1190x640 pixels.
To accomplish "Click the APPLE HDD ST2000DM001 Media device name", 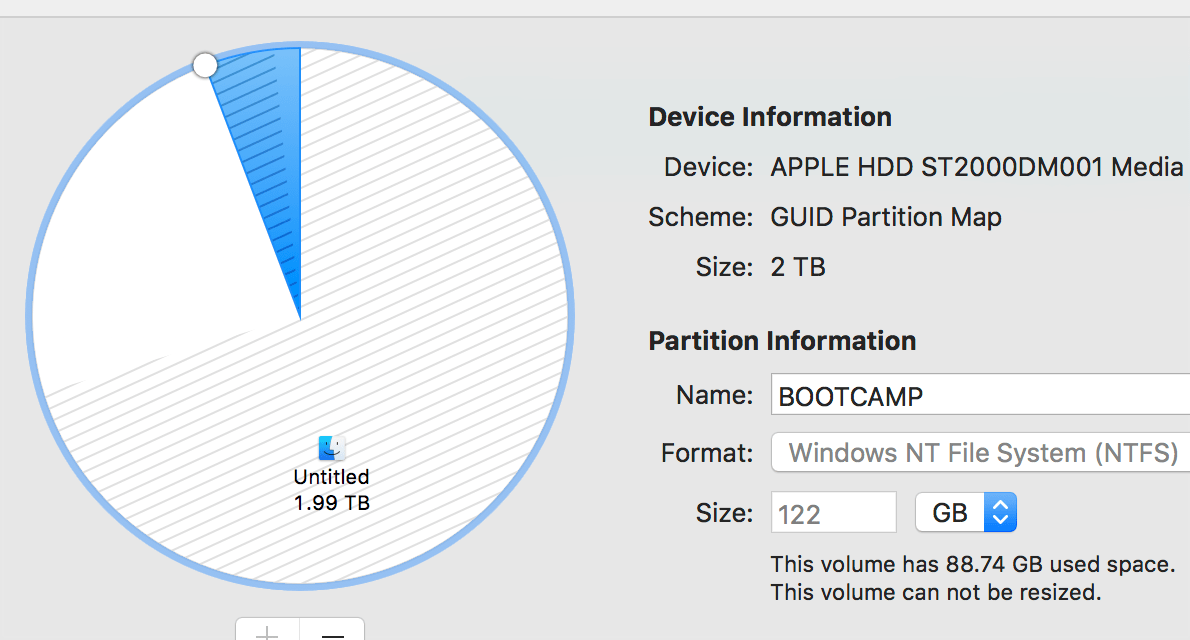I will click(975, 167).
